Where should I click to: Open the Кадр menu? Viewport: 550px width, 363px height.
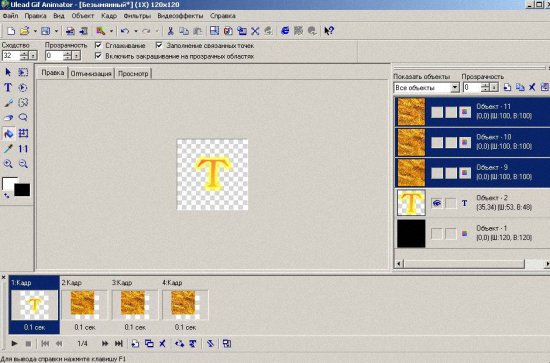(x=109, y=16)
